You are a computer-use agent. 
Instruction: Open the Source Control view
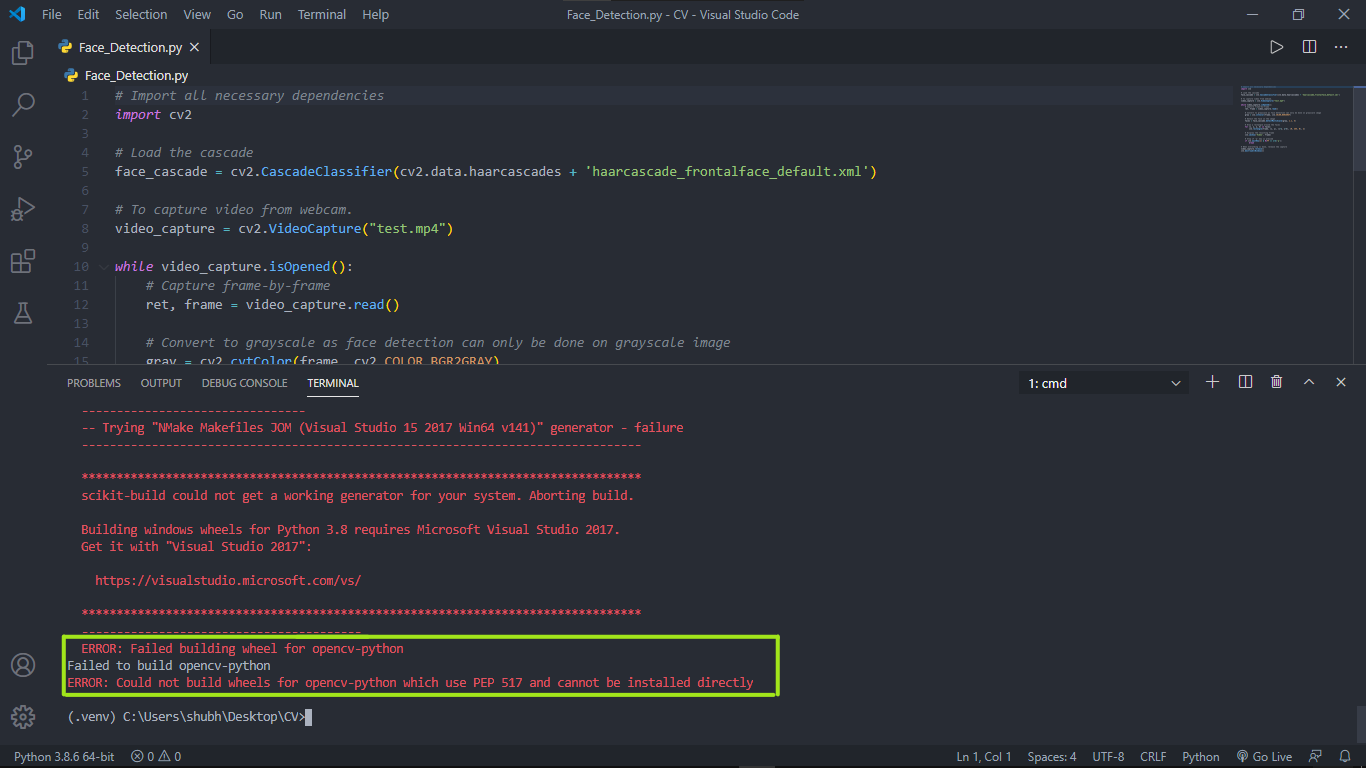tap(22, 156)
